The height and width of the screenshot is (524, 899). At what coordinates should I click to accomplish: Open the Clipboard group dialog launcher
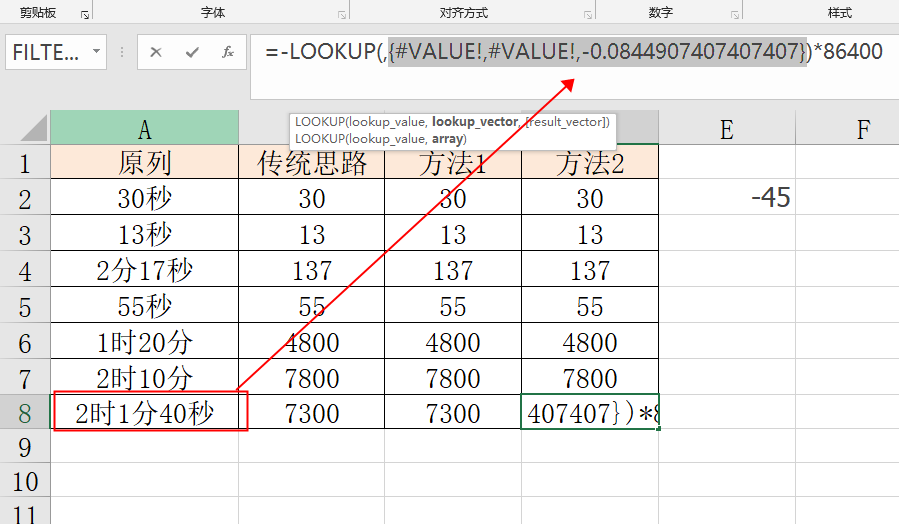(x=85, y=15)
